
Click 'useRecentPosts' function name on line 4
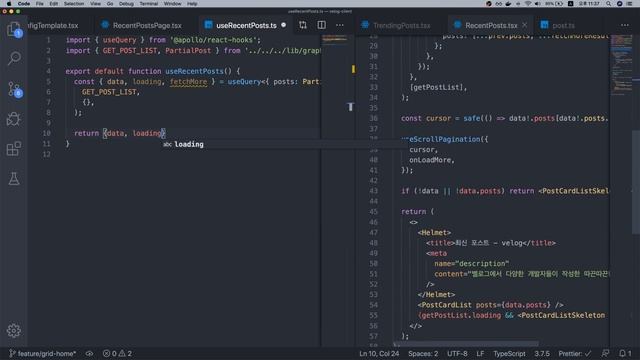pos(194,71)
